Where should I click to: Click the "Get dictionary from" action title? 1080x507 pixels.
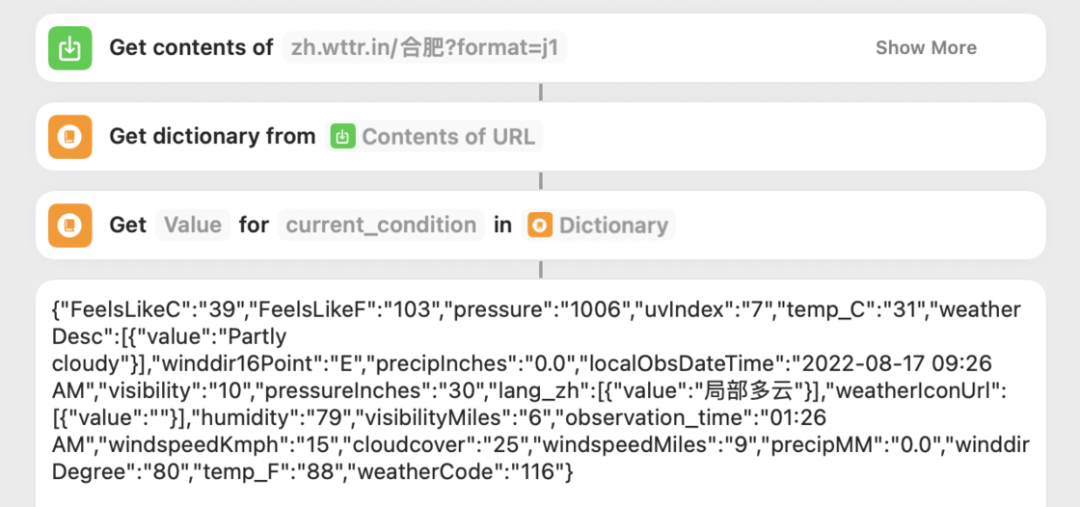pyautogui.click(x=212, y=136)
